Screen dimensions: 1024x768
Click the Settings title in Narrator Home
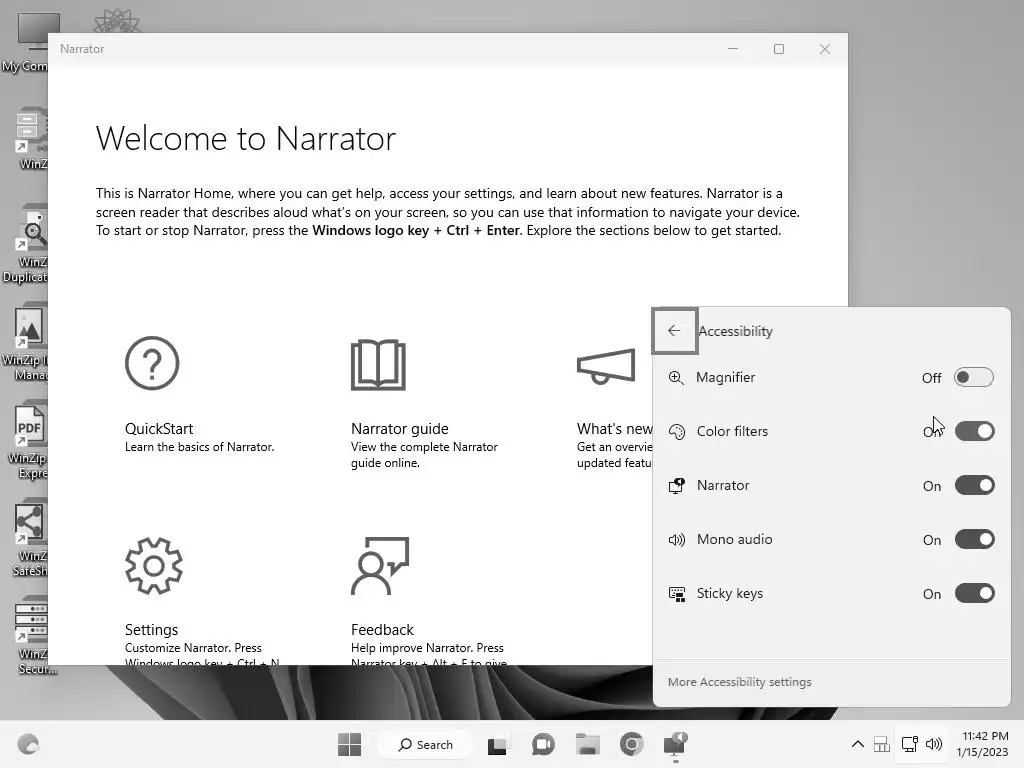coord(152,630)
